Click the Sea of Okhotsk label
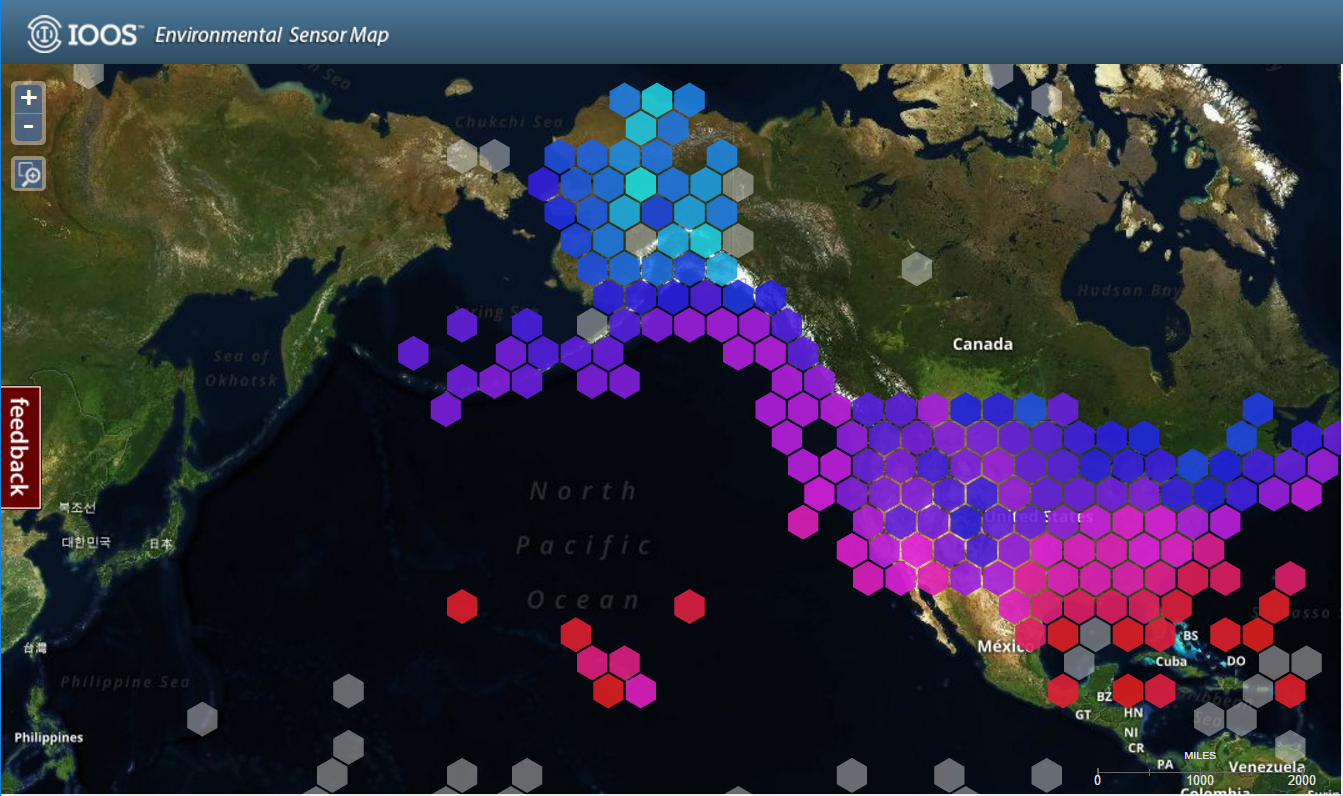 click(240, 368)
